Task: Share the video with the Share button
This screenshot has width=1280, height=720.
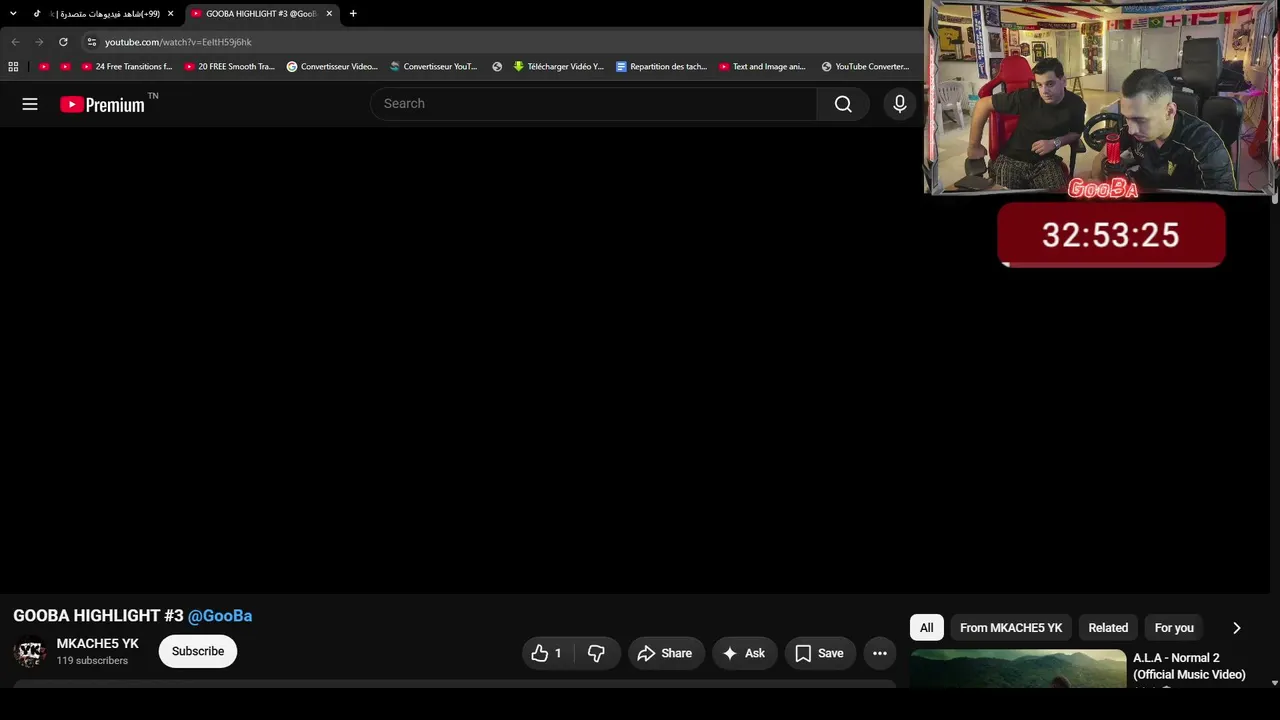Action: pyautogui.click(x=665, y=653)
